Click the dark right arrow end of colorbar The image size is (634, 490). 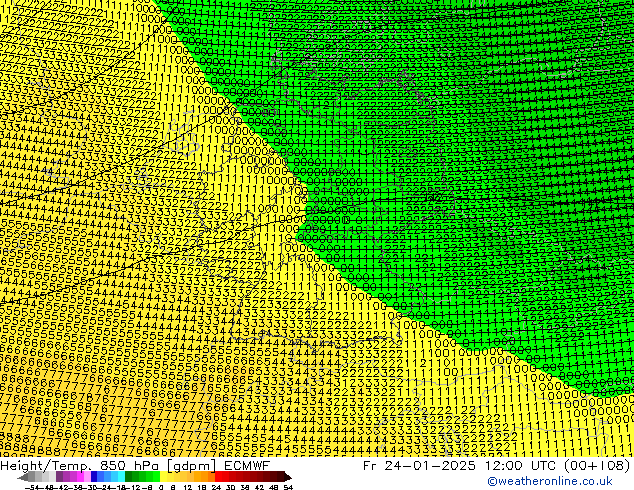pyautogui.click(x=288, y=477)
